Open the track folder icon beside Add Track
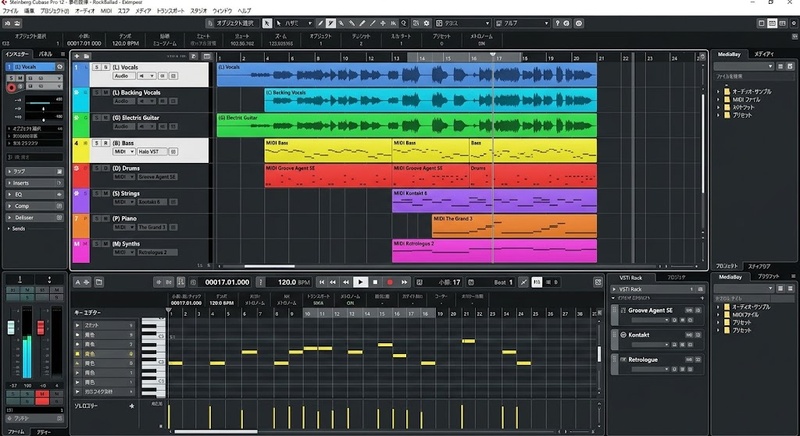Viewport: 800px width, 436px height. (87, 56)
